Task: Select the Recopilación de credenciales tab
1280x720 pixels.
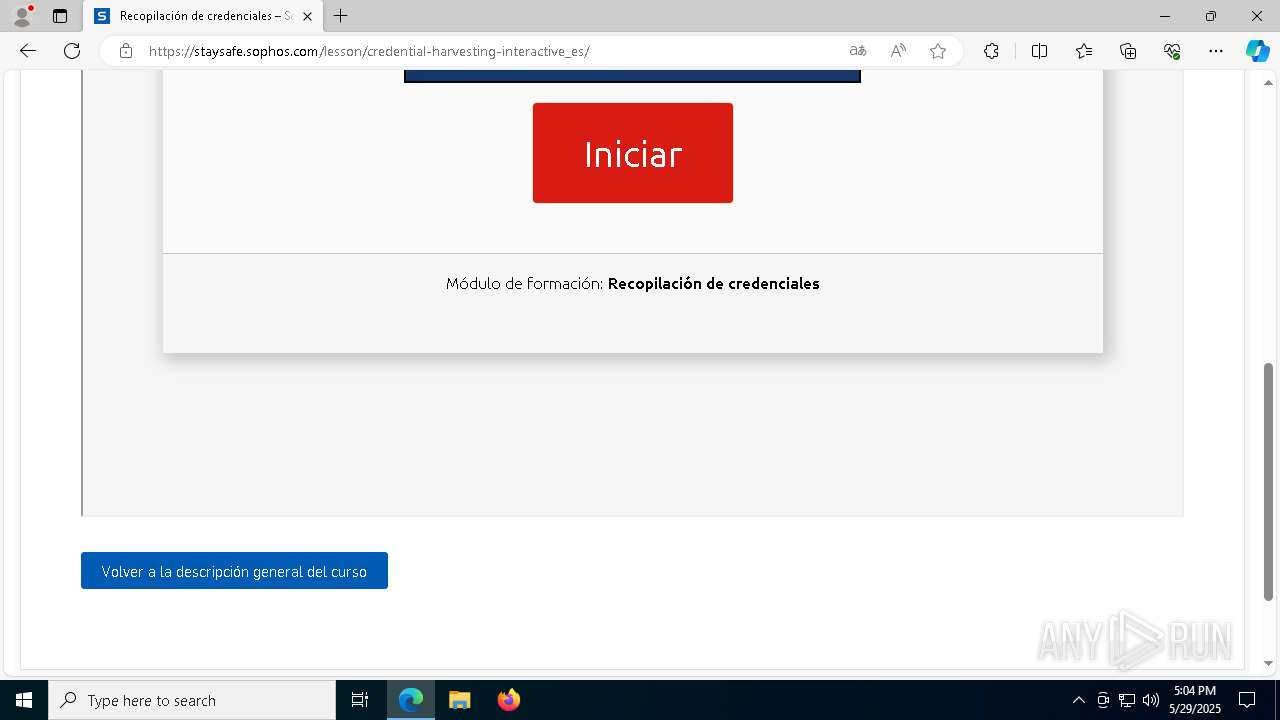Action: (x=203, y=16)
